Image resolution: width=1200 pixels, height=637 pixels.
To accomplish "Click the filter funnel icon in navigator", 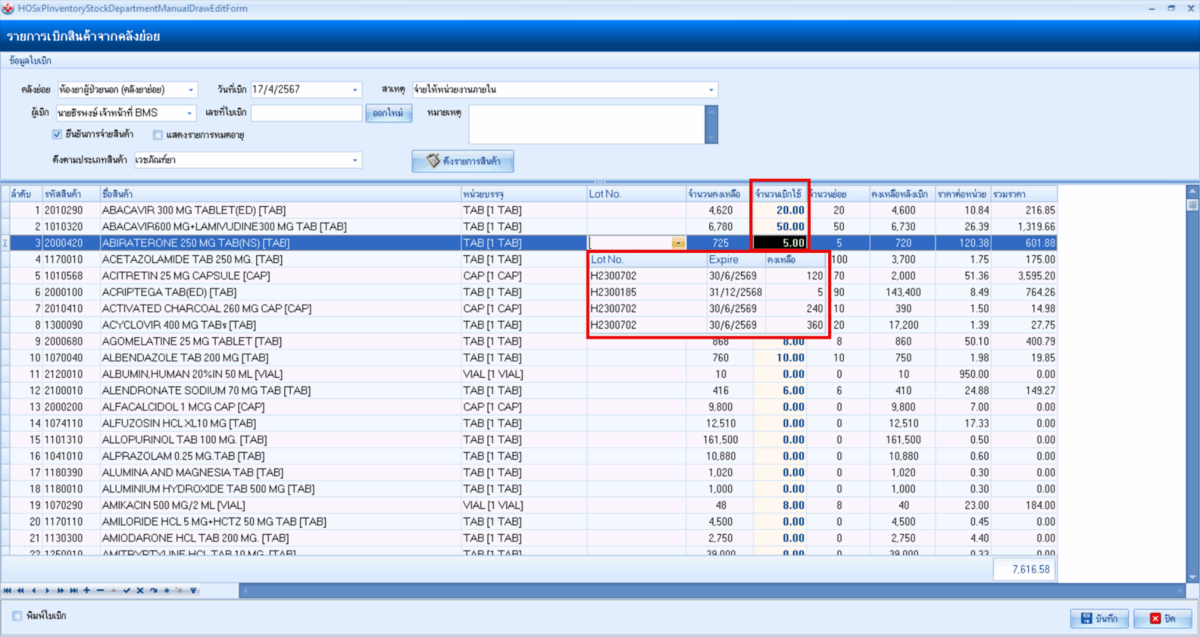I will point(193,591).
